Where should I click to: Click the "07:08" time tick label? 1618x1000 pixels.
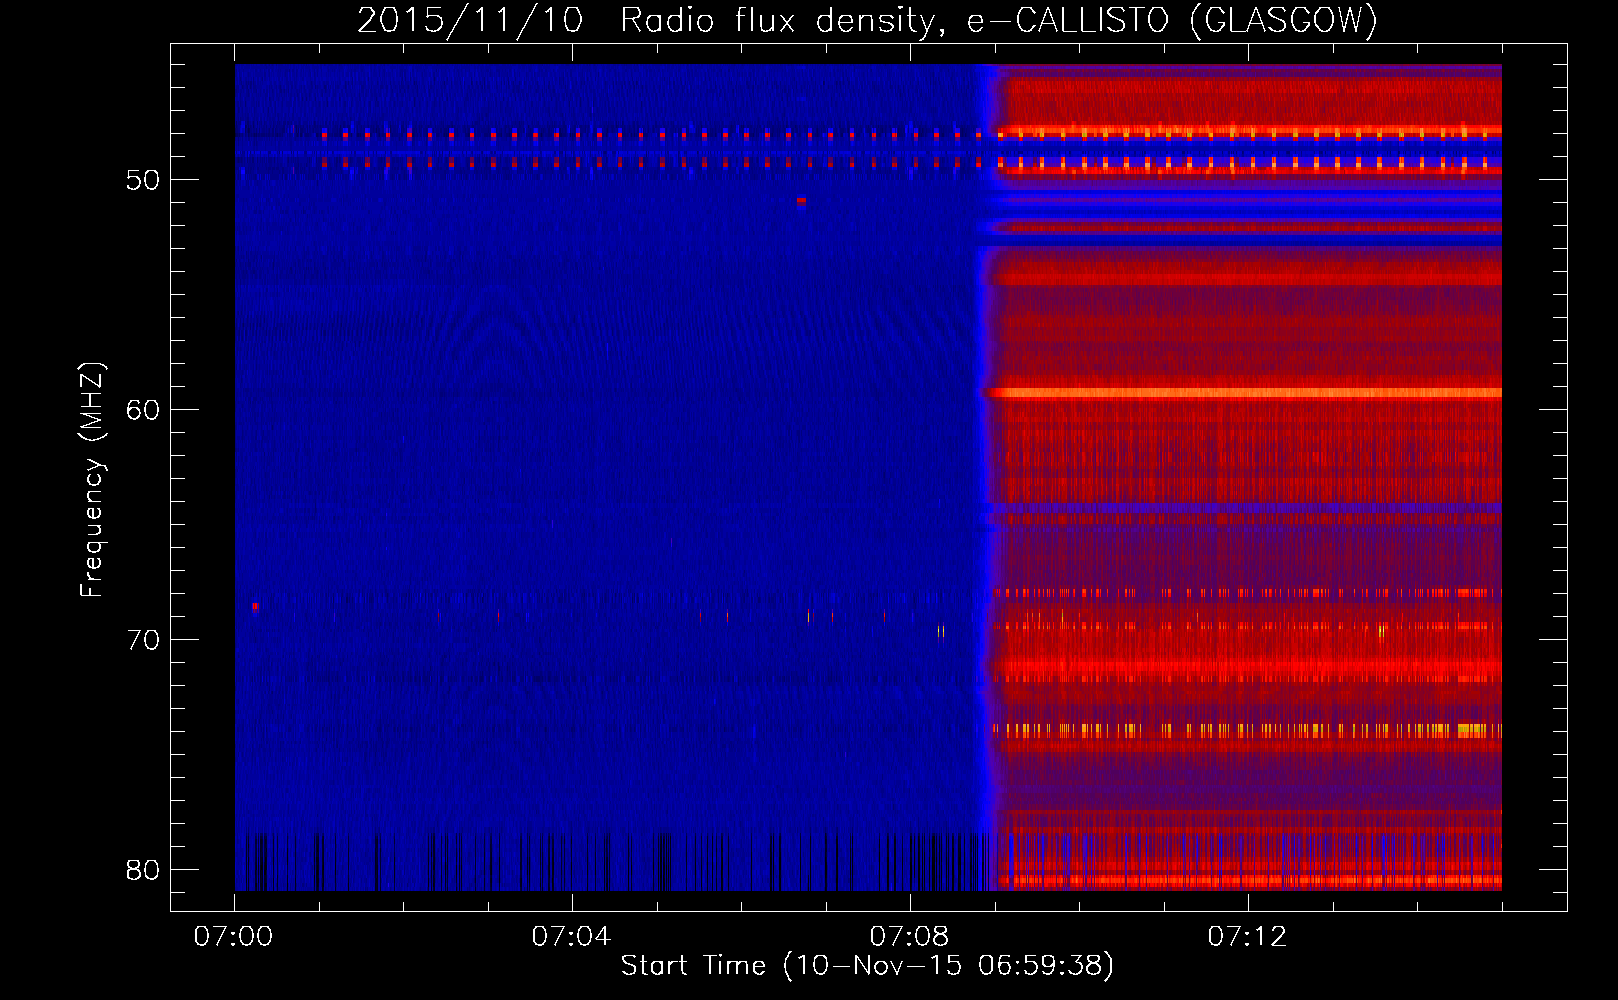tap(909, 937)
